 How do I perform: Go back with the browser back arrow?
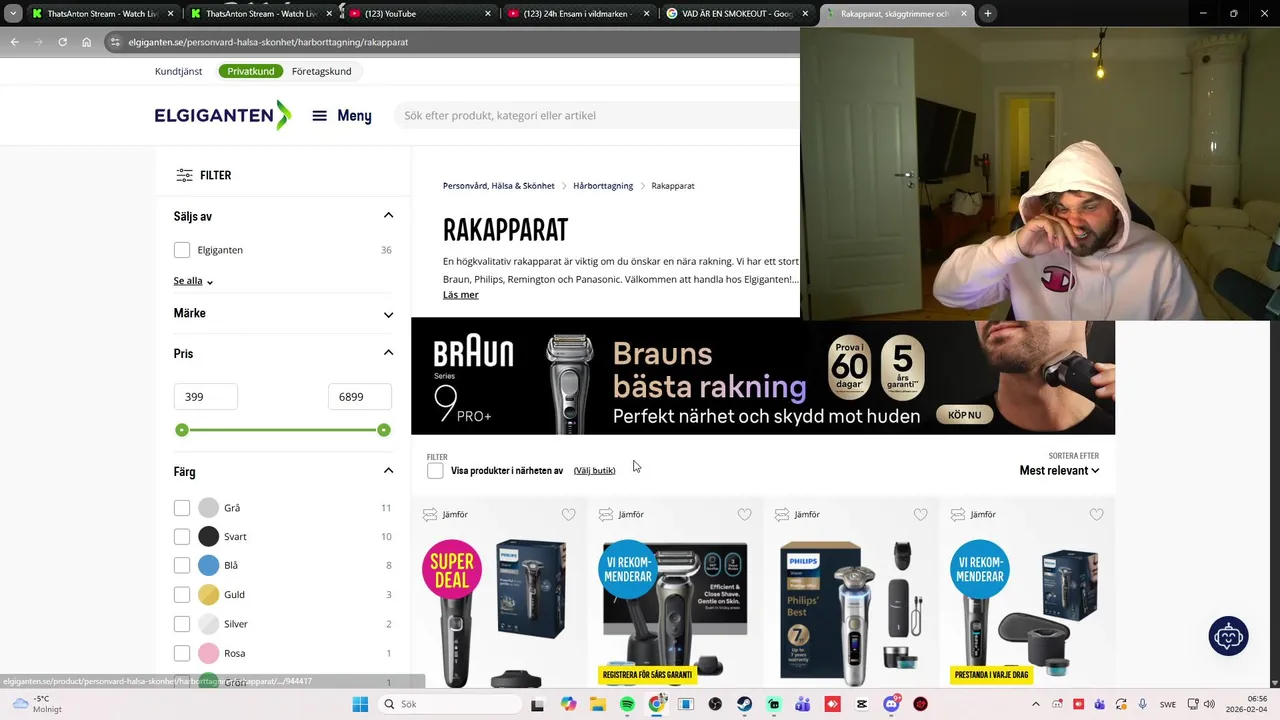coord(14,42)
